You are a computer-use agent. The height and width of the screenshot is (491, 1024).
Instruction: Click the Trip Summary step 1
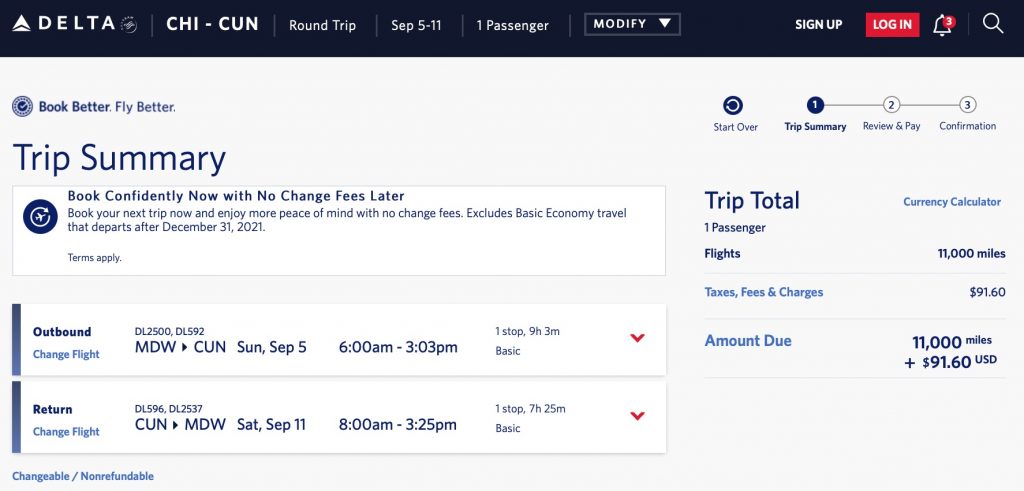[815, 105]
